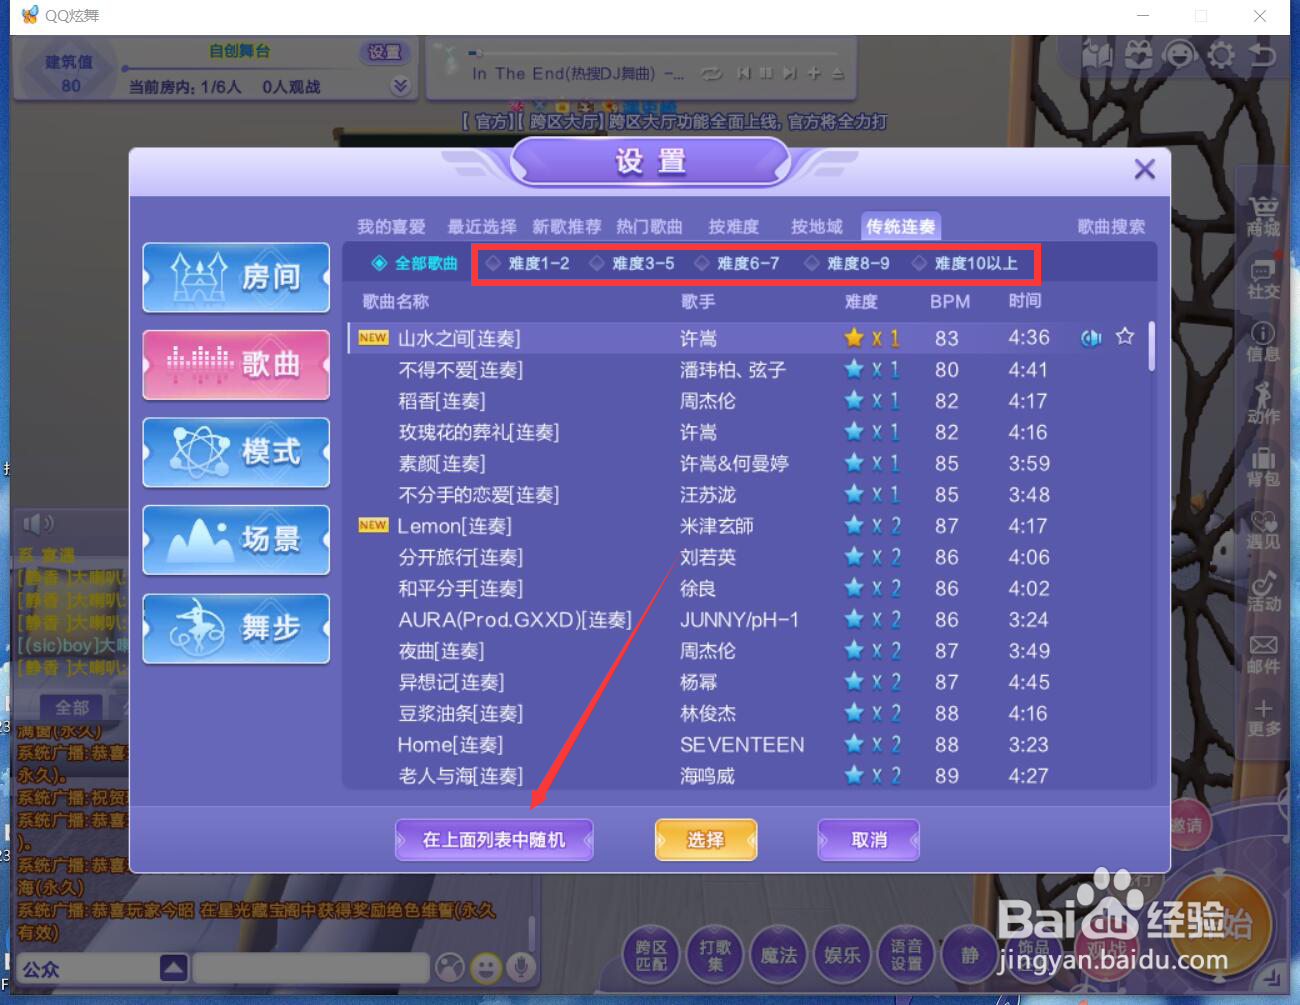Switch to the 最近选择 tab
1300x1005 pixels.
click(x=481, y=227)
